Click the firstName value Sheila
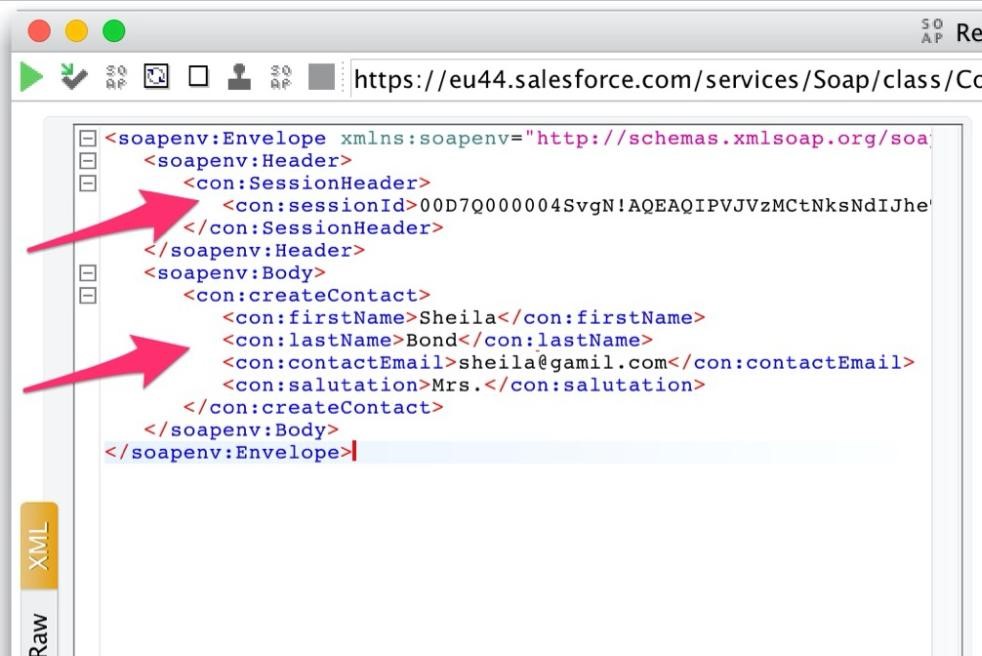 (x=457, y=318)
